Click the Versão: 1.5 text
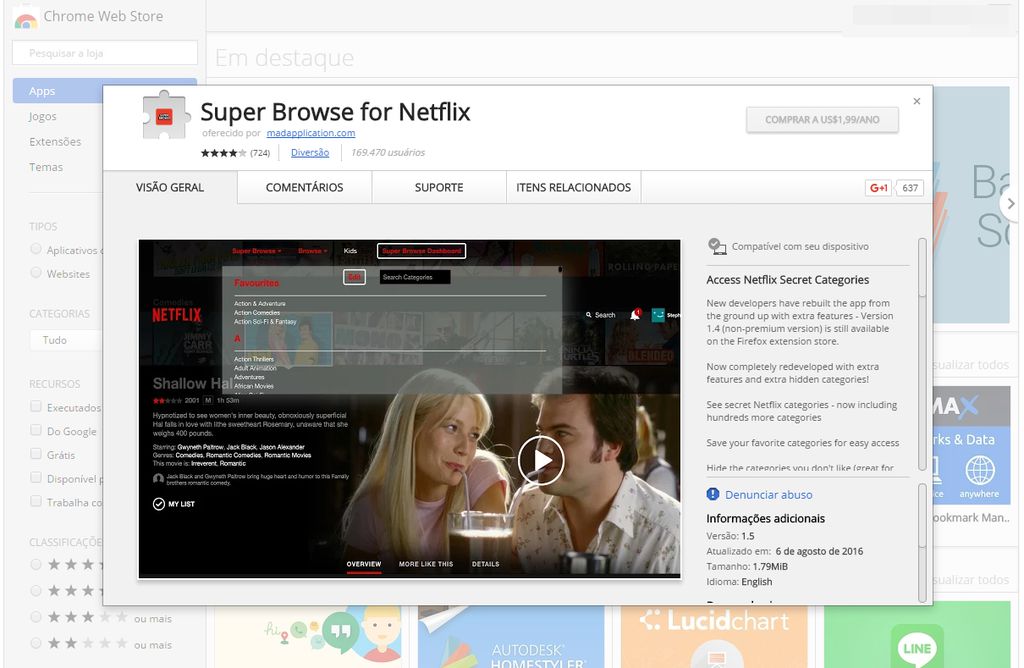The height and width of the screenshot is (668, 1024). point(730,536)
